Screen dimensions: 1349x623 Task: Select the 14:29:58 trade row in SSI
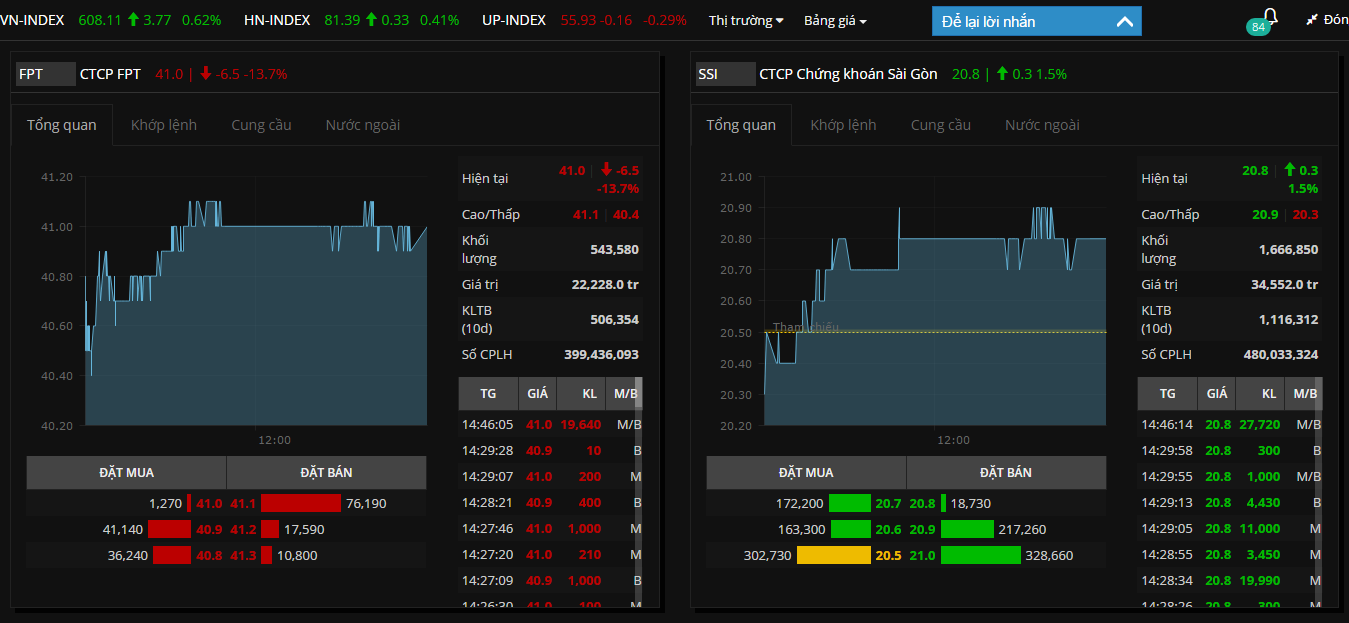[x=1230, y=450]
